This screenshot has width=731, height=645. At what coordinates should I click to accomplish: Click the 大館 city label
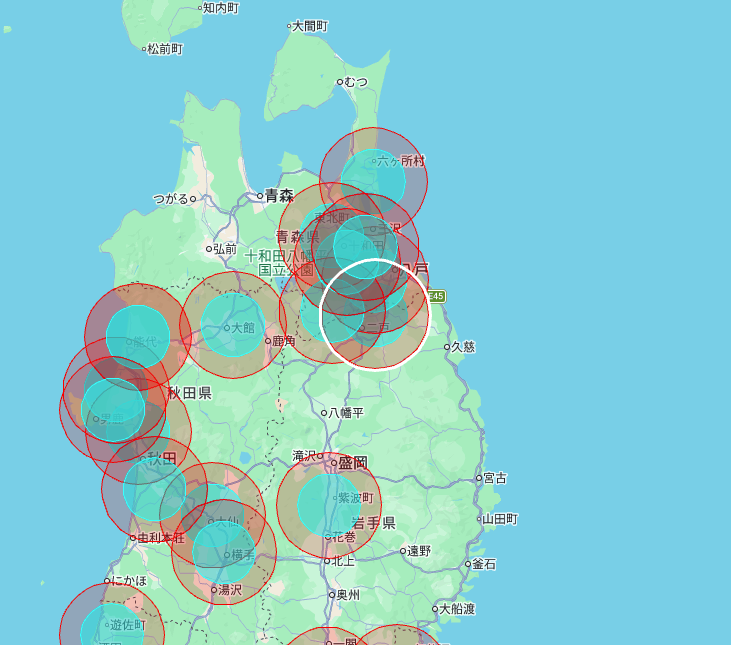click(x=243, y=328)
